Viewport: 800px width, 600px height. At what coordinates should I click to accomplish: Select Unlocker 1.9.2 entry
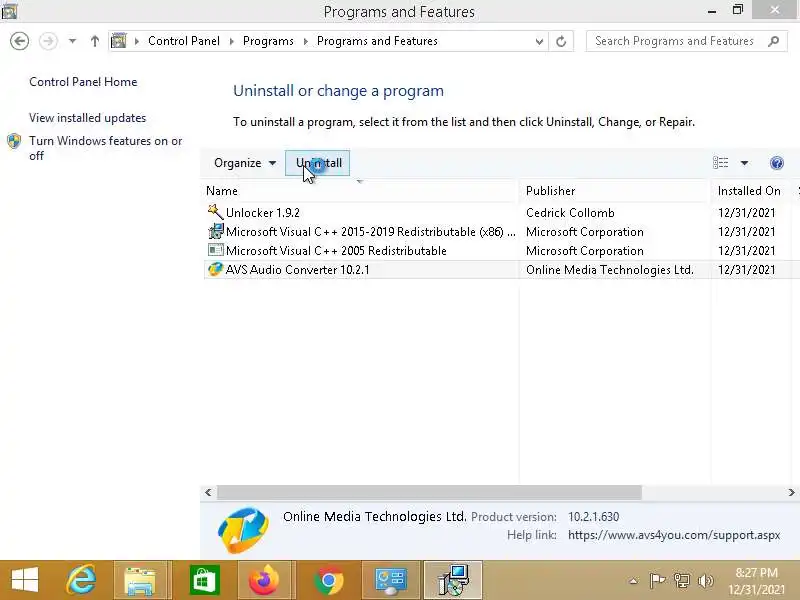(262, 213)
